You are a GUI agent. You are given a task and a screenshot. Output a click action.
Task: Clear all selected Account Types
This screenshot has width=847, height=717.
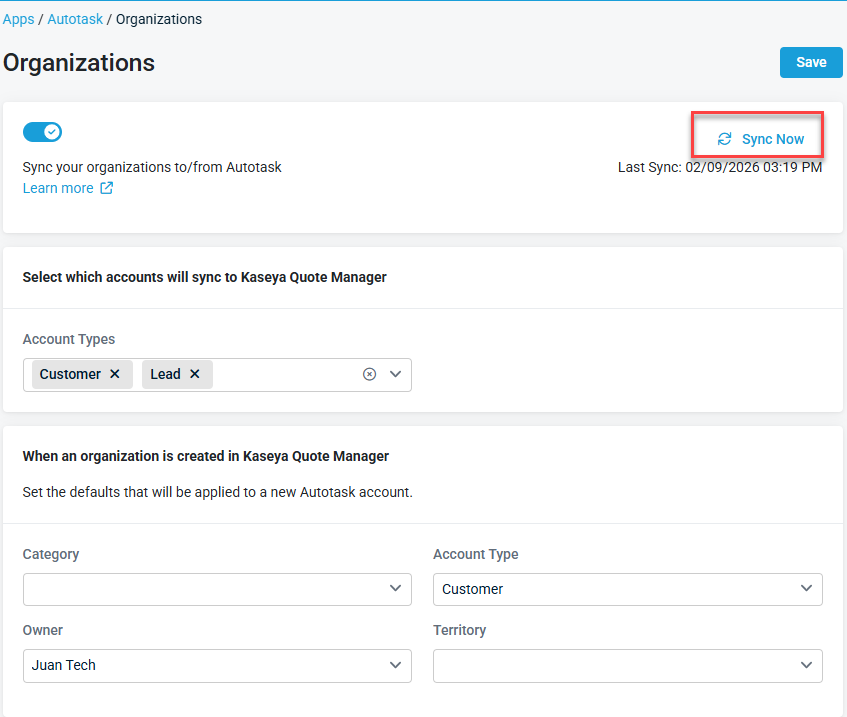pyautogui.click(x=369, y=374)
